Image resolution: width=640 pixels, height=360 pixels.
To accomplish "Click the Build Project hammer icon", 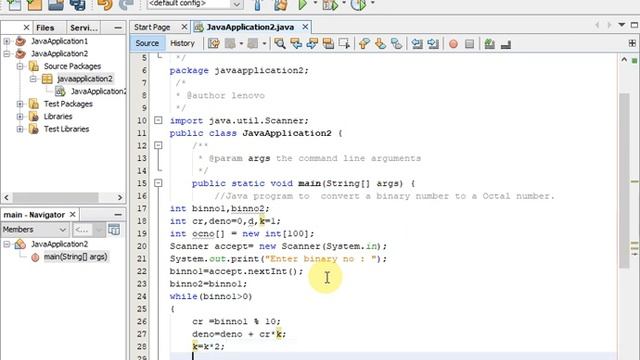I will (x=258, y=4).
